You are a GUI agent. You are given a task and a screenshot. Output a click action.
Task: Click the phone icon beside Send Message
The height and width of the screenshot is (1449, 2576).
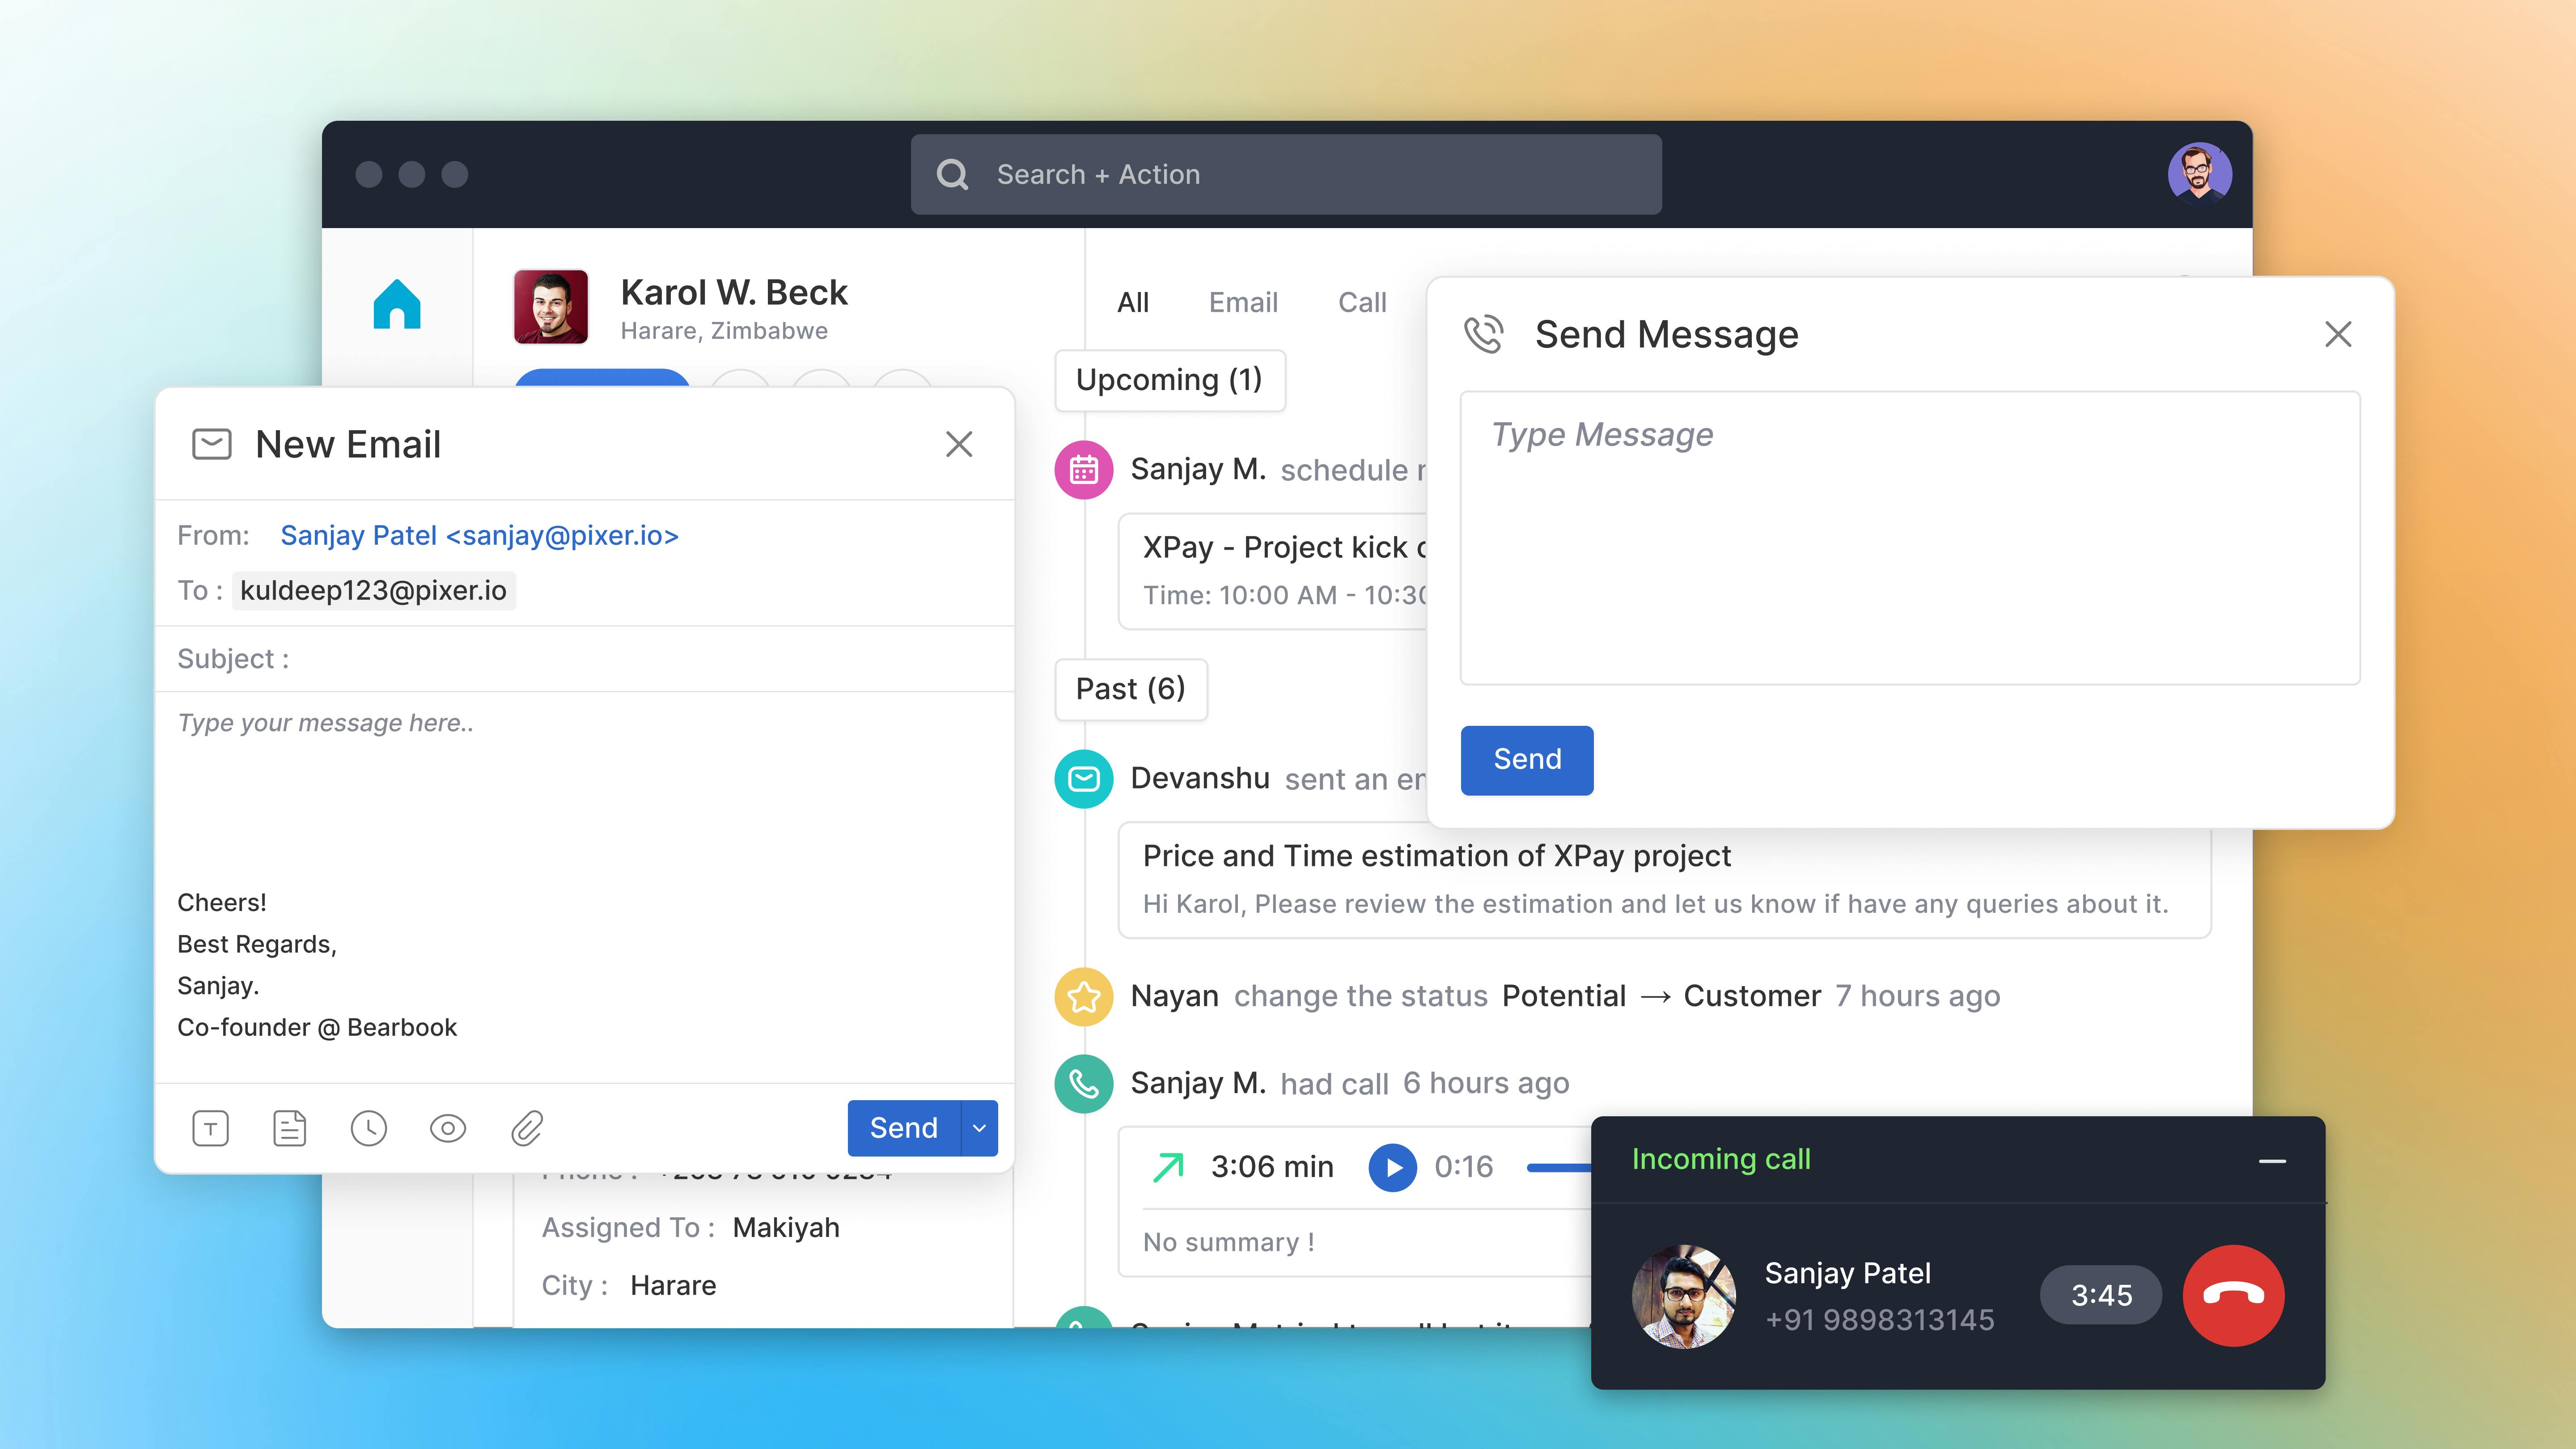1484,334
